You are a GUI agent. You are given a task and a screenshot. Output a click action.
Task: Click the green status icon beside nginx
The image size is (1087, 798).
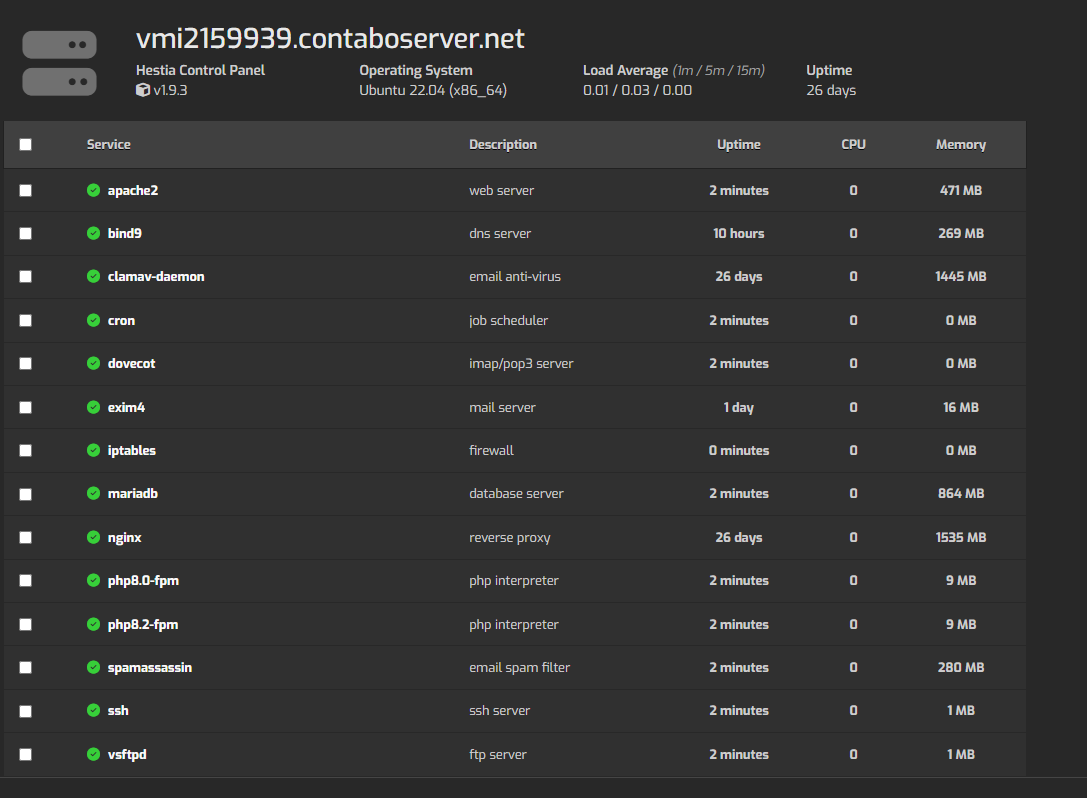coord(95,537)
